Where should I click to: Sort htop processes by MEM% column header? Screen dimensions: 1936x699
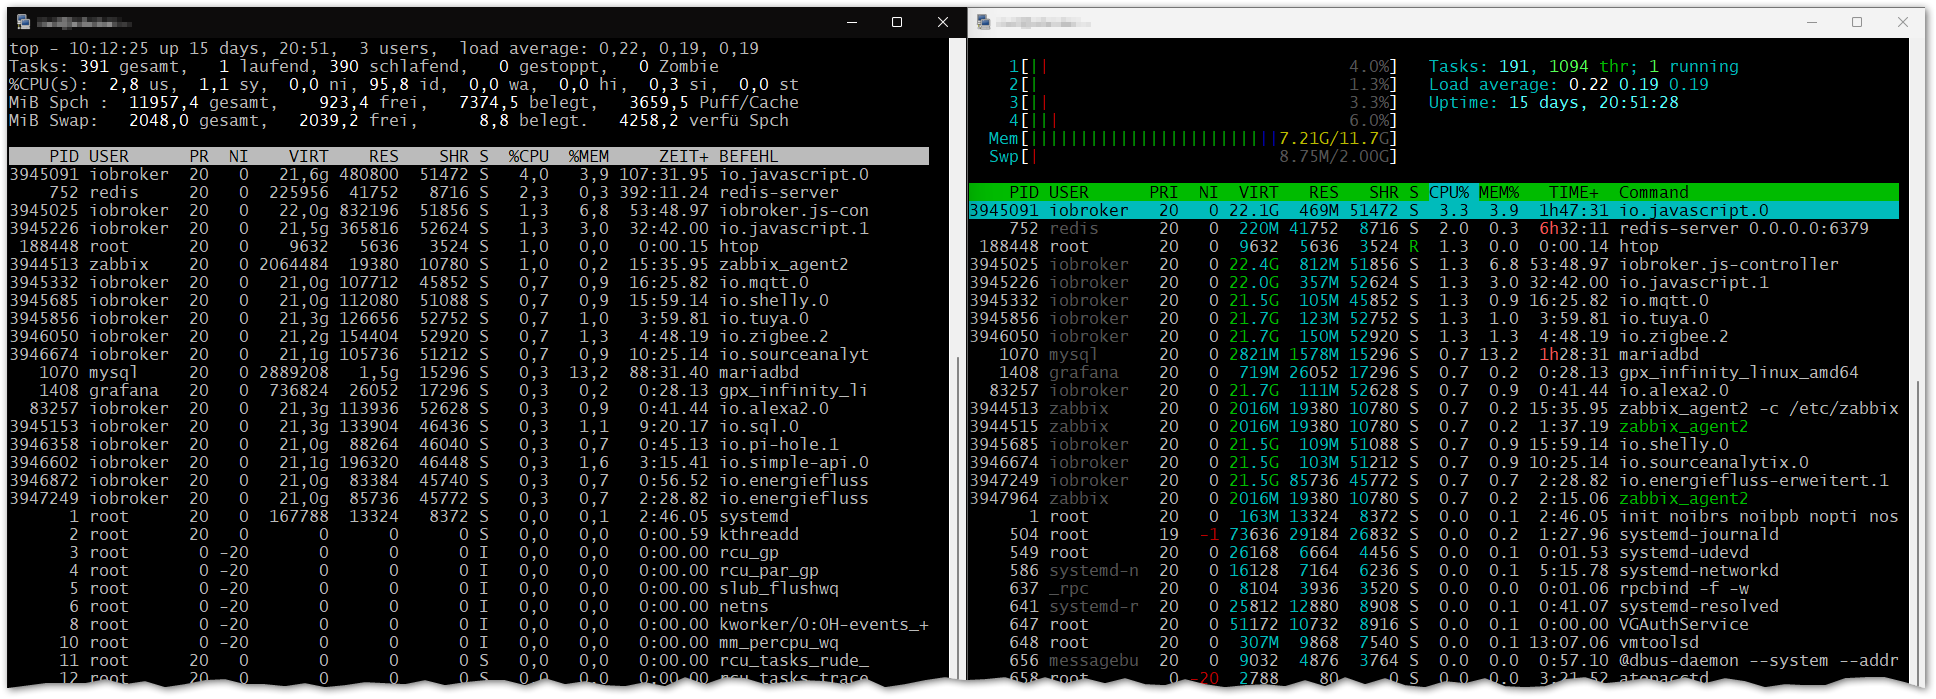coord(1498,192)
